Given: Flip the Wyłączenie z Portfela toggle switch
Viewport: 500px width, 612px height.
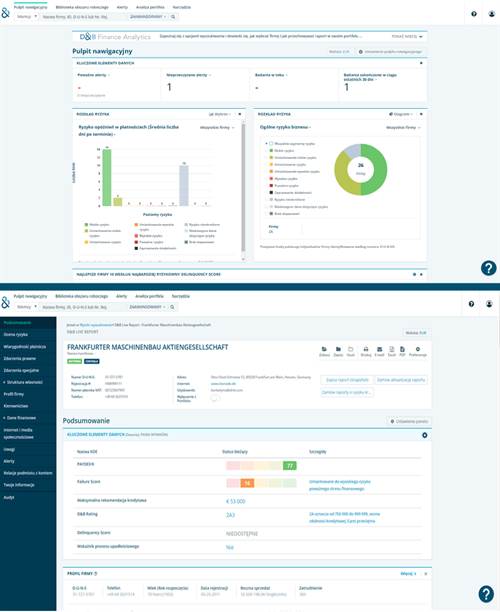Looking at the screenshot, I should [214, 398].
